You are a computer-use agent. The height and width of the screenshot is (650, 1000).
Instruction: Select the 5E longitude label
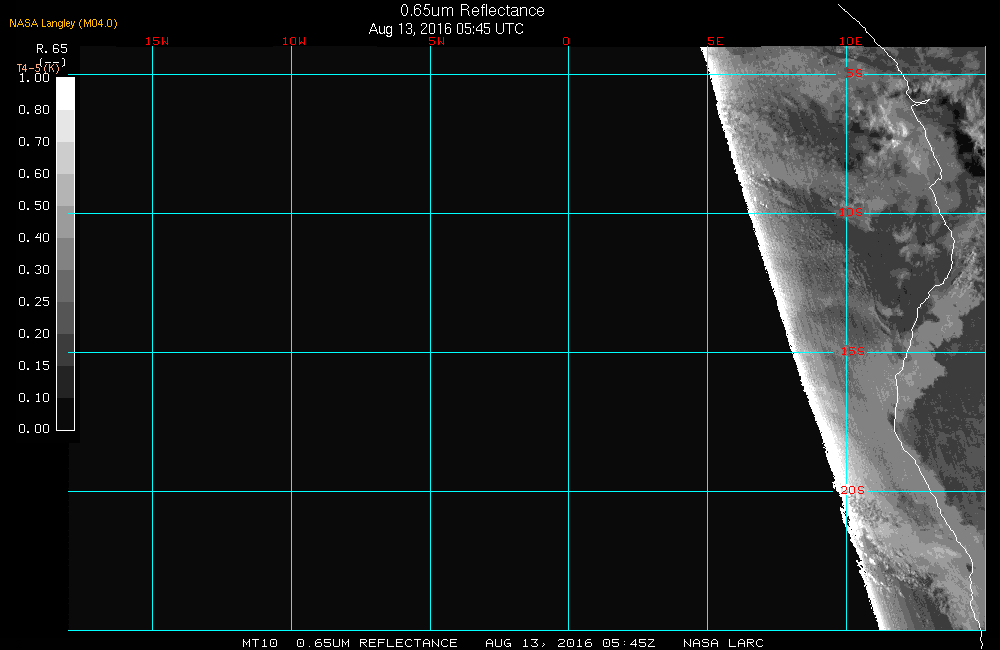pos(714,41)
